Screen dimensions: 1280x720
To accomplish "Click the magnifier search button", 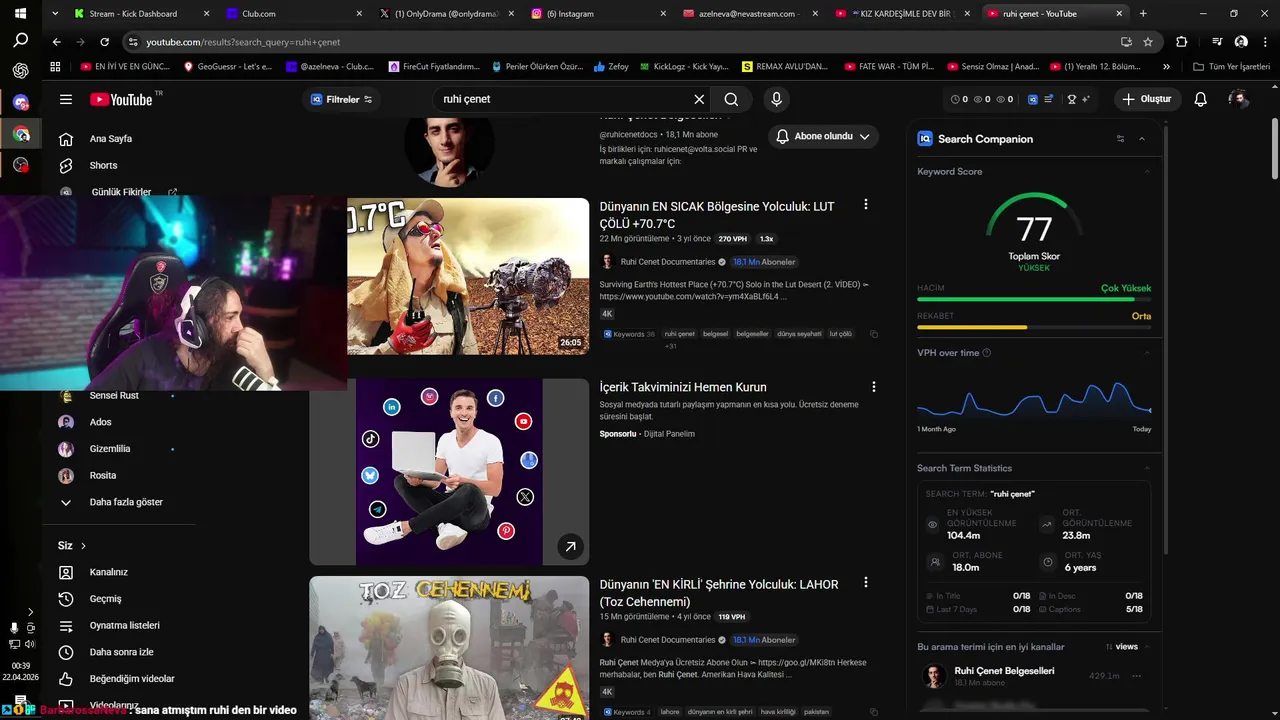I will (731, 99).
